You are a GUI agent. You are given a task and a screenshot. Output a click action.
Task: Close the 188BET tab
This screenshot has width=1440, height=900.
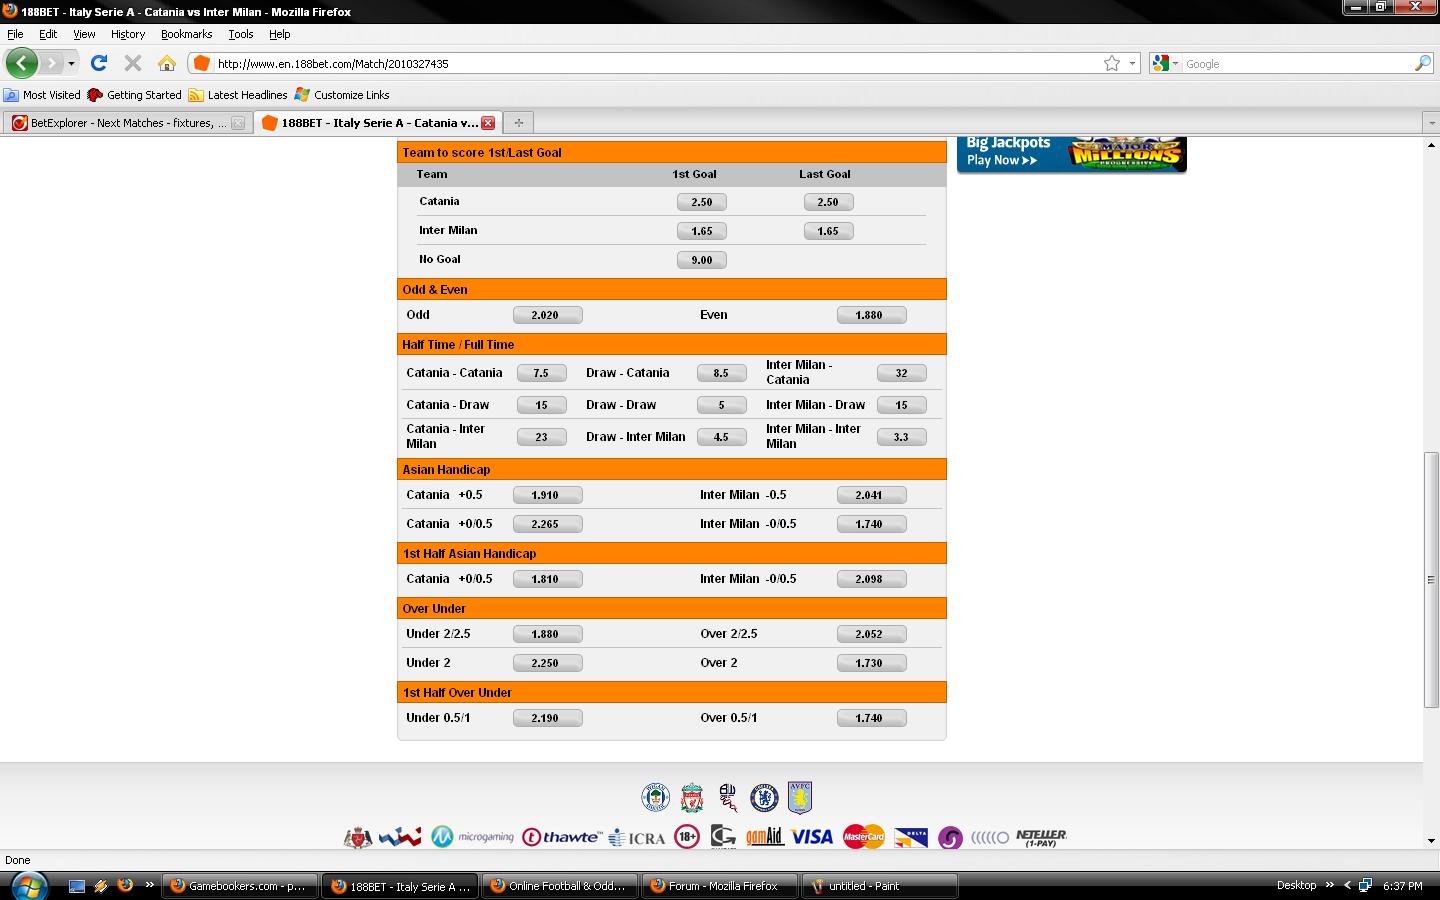[488, 123]
